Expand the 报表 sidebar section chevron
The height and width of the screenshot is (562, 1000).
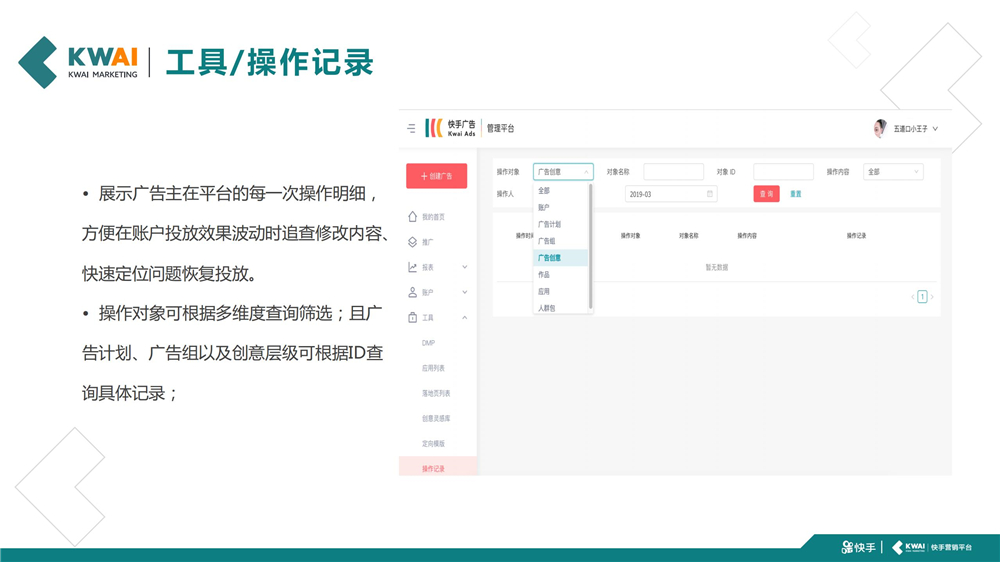[x=465, y=267]
